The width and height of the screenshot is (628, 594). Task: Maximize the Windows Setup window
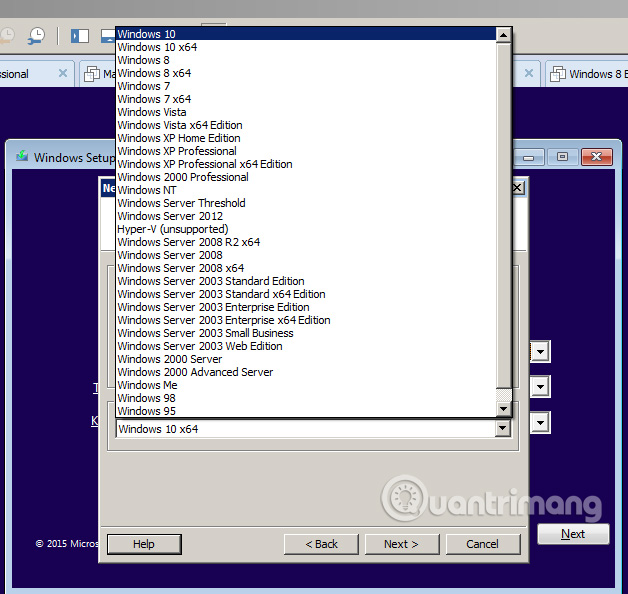tap(562, 157)
